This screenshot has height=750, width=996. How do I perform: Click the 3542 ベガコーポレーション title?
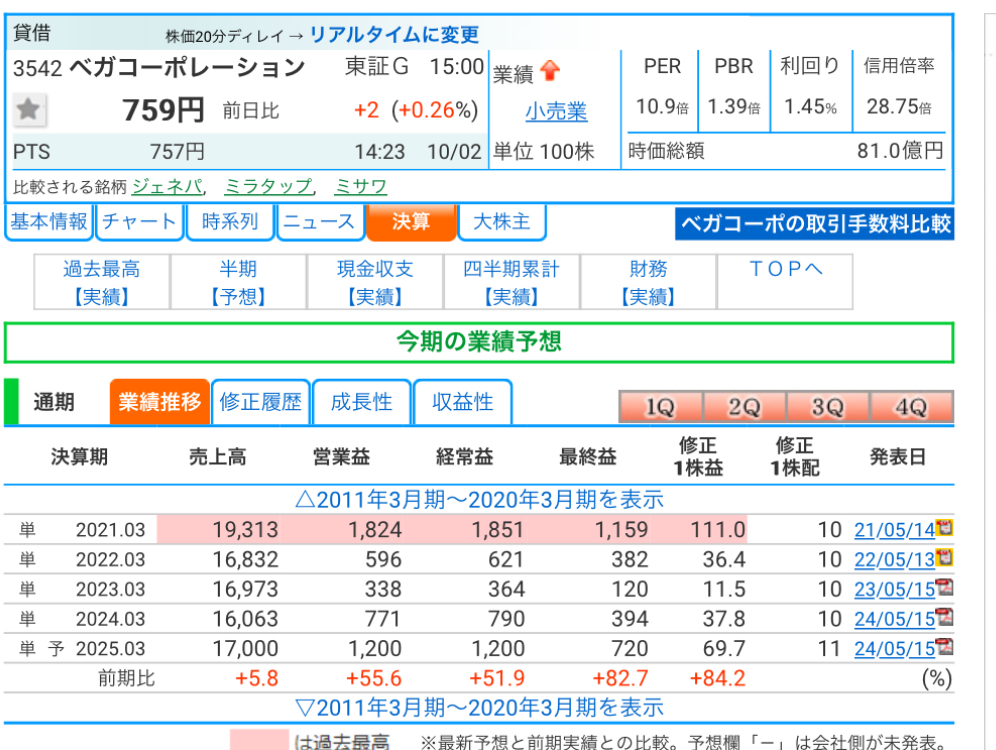[159, 67]
